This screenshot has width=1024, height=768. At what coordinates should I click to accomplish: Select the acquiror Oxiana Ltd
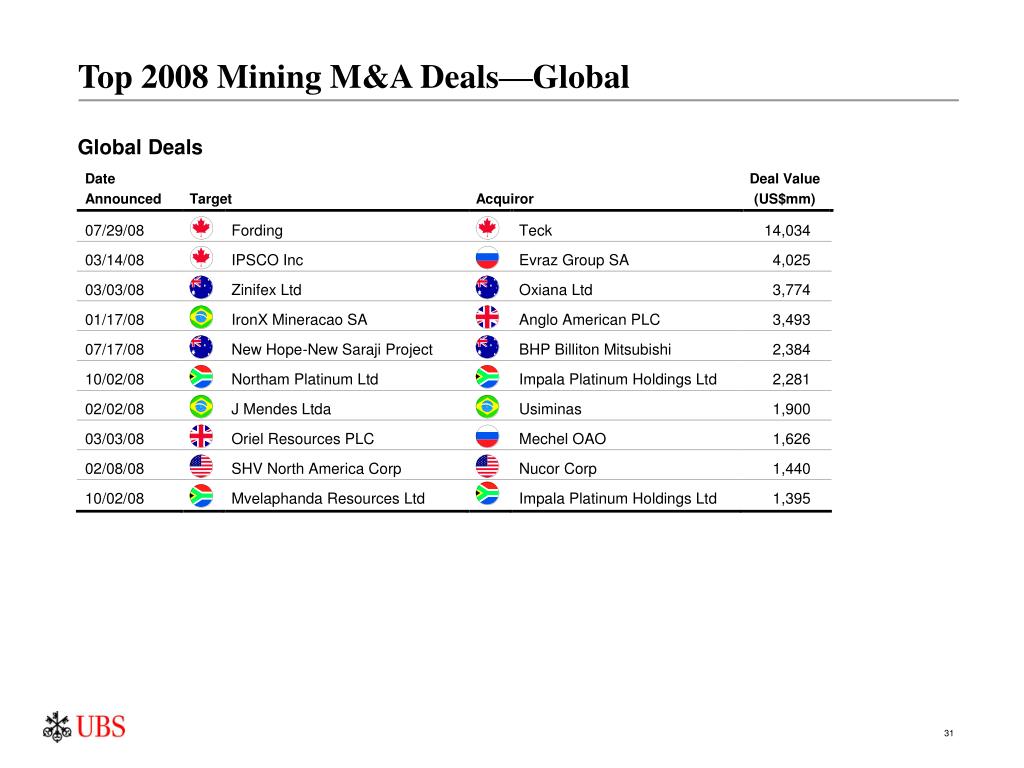(x=555, y=290)
